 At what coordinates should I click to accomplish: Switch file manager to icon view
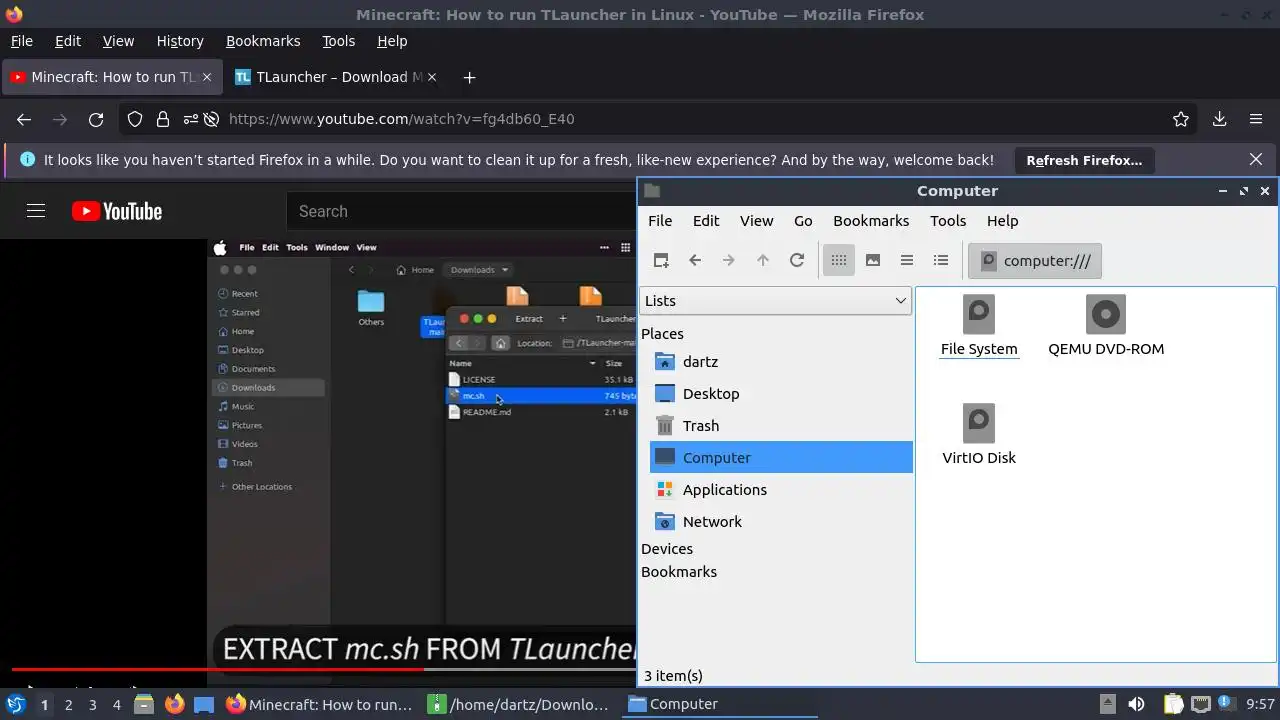(x=839, y=260)
